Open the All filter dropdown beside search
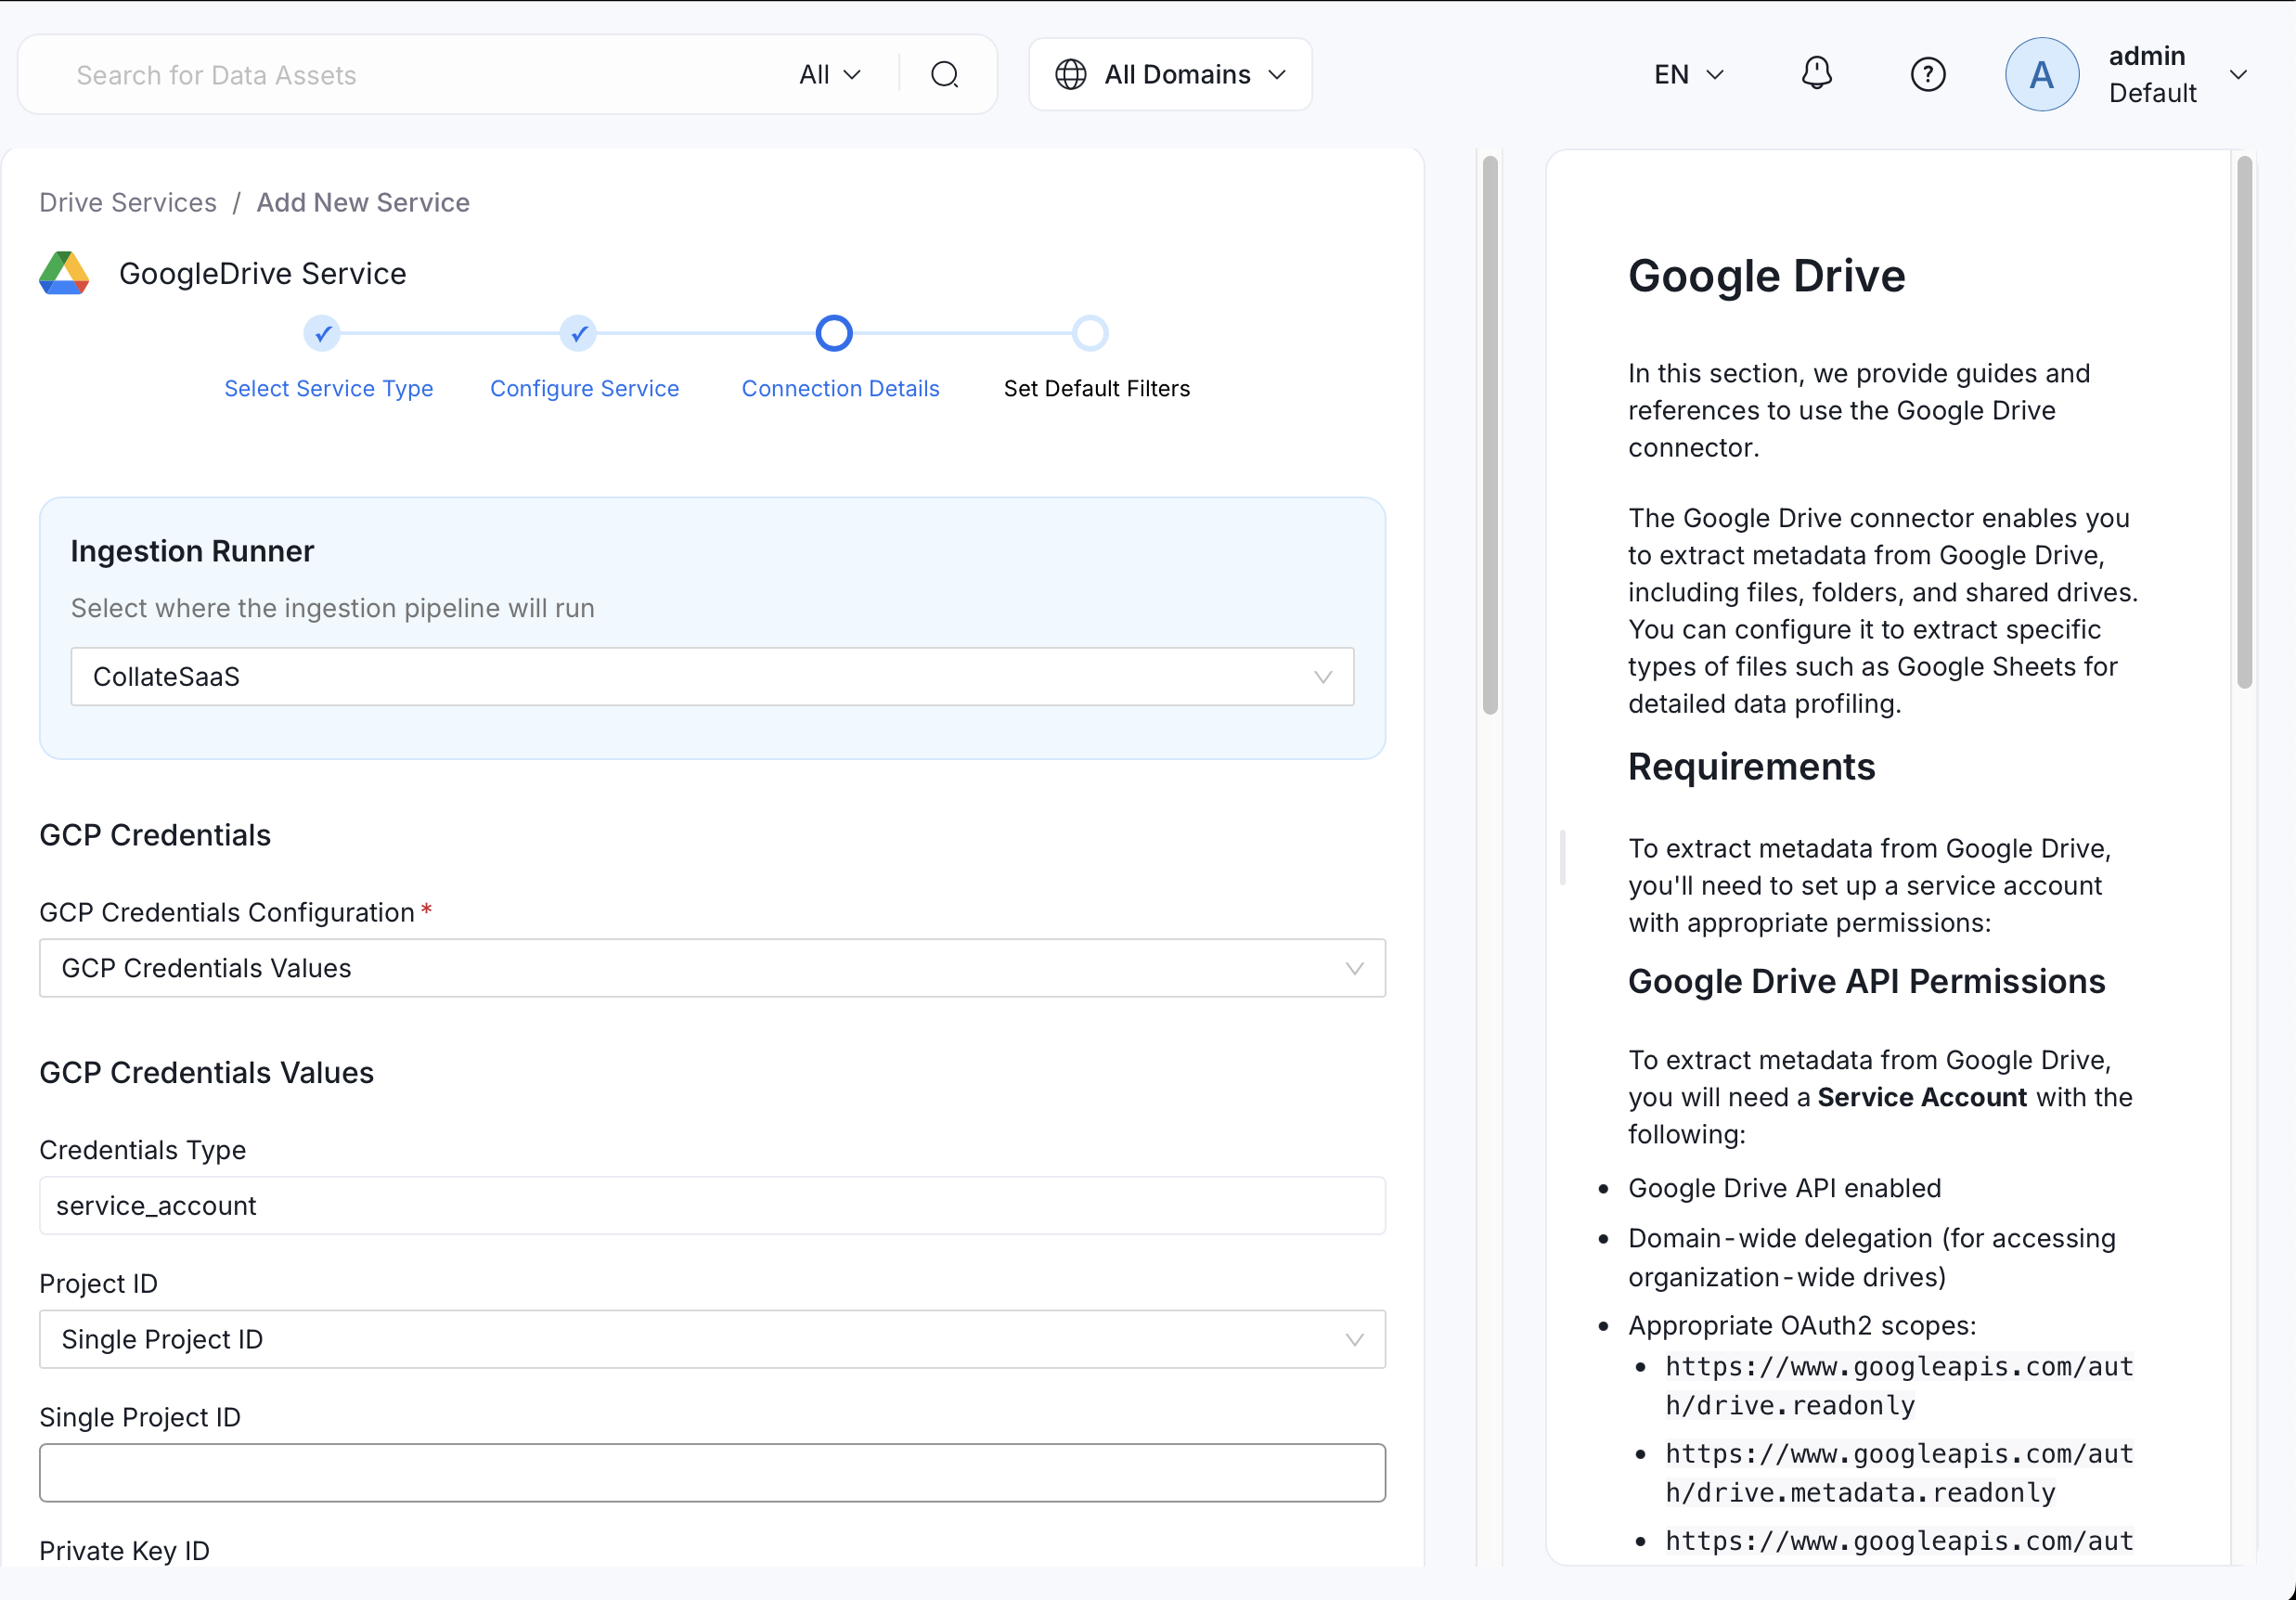The image size is (2296, 1600). [828, 73]
